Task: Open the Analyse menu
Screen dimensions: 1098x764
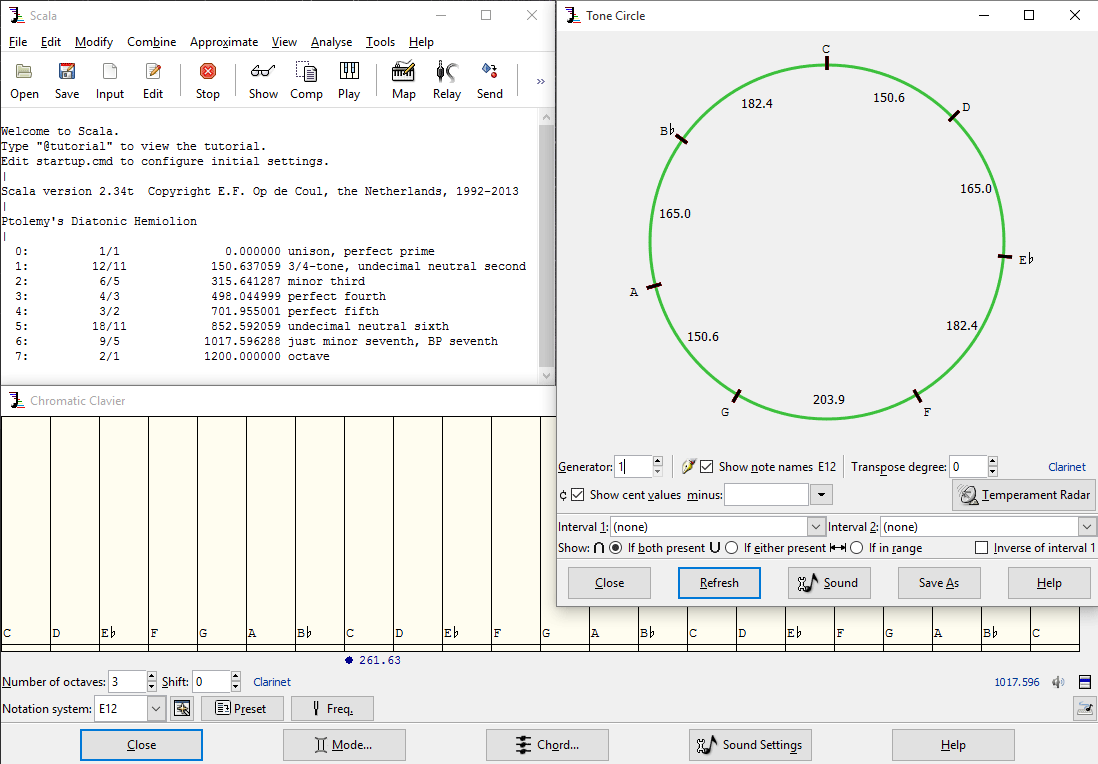Action: (x=331, y=42)
